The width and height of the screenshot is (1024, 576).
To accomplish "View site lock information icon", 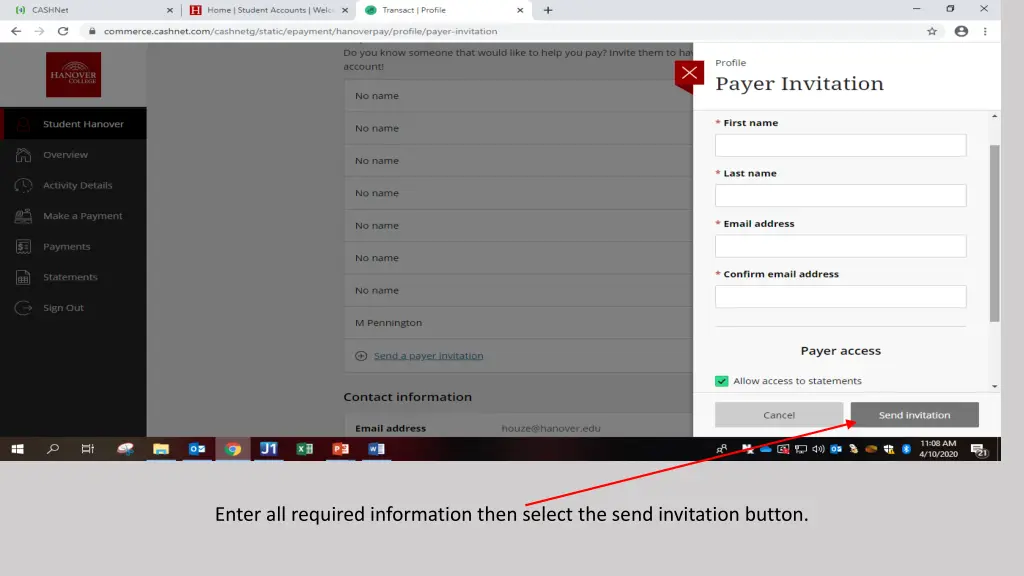I will 92,31.
